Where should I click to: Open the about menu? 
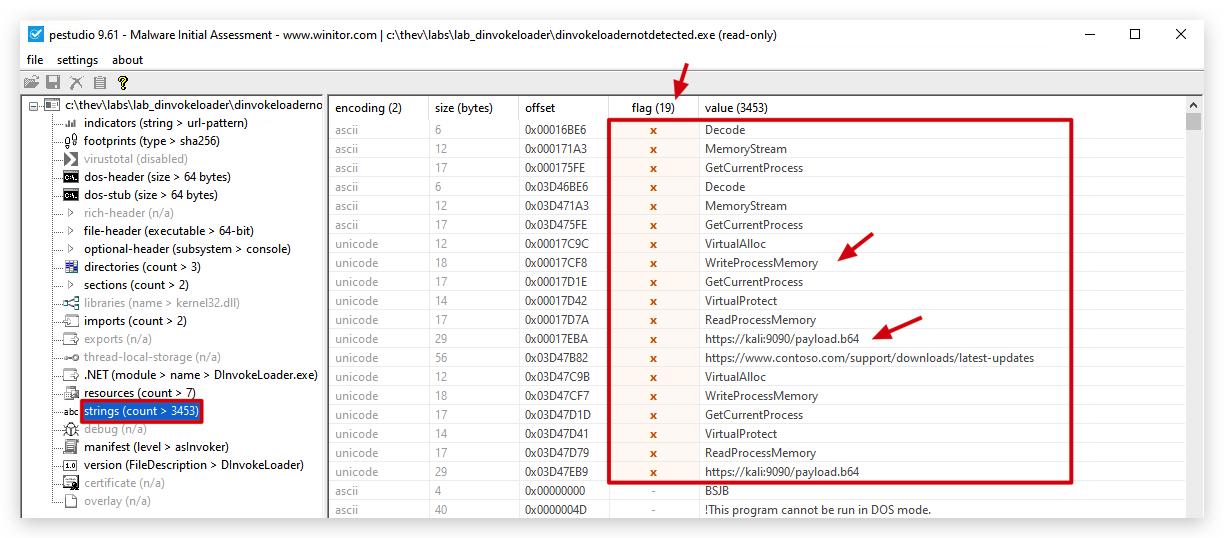127,60
